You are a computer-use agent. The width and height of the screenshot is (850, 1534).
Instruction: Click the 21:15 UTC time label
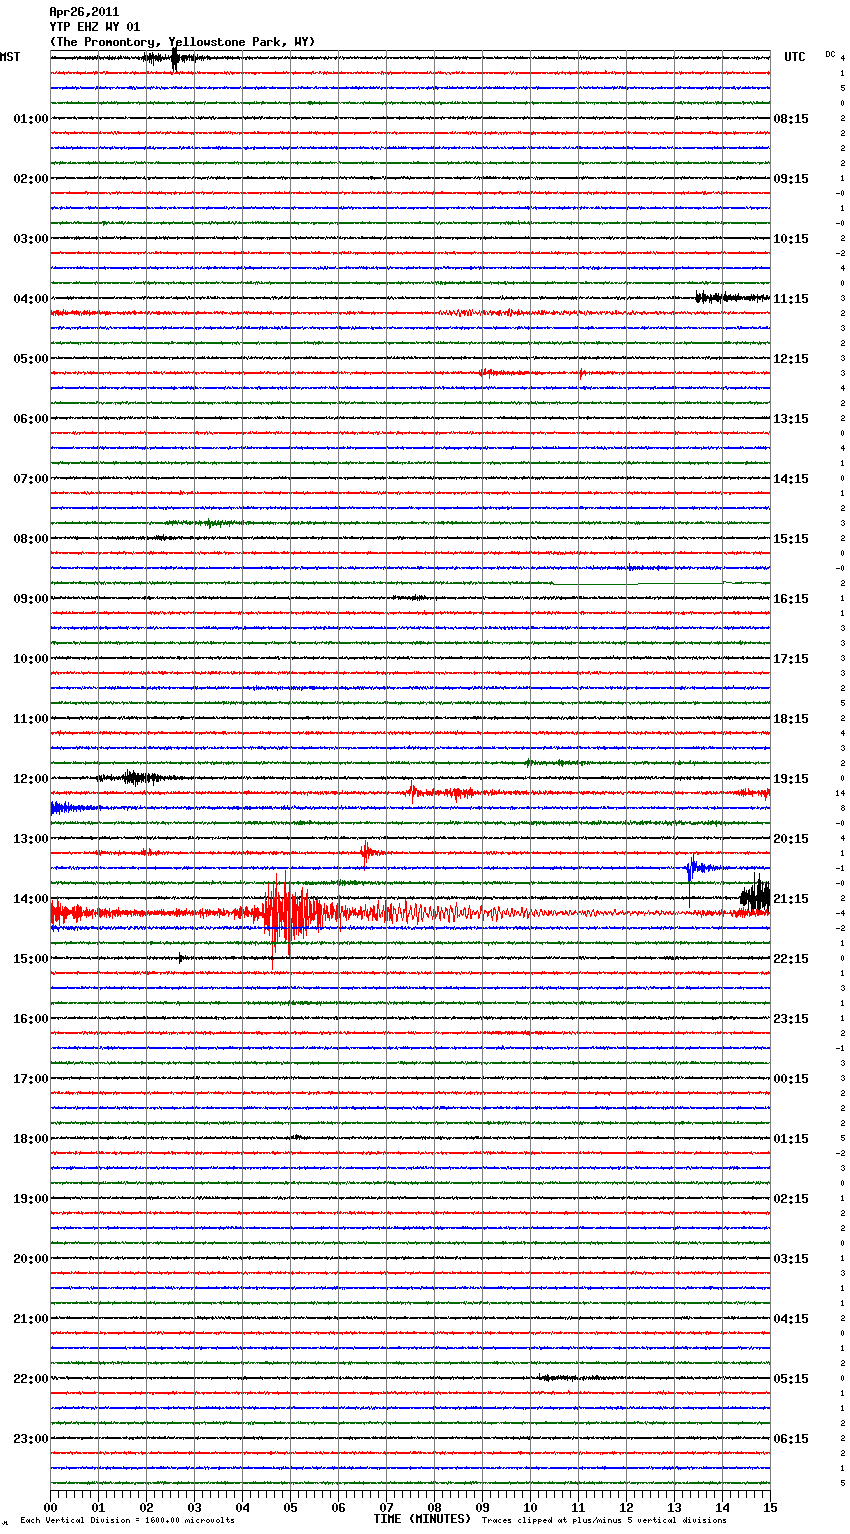pos(790,899)
